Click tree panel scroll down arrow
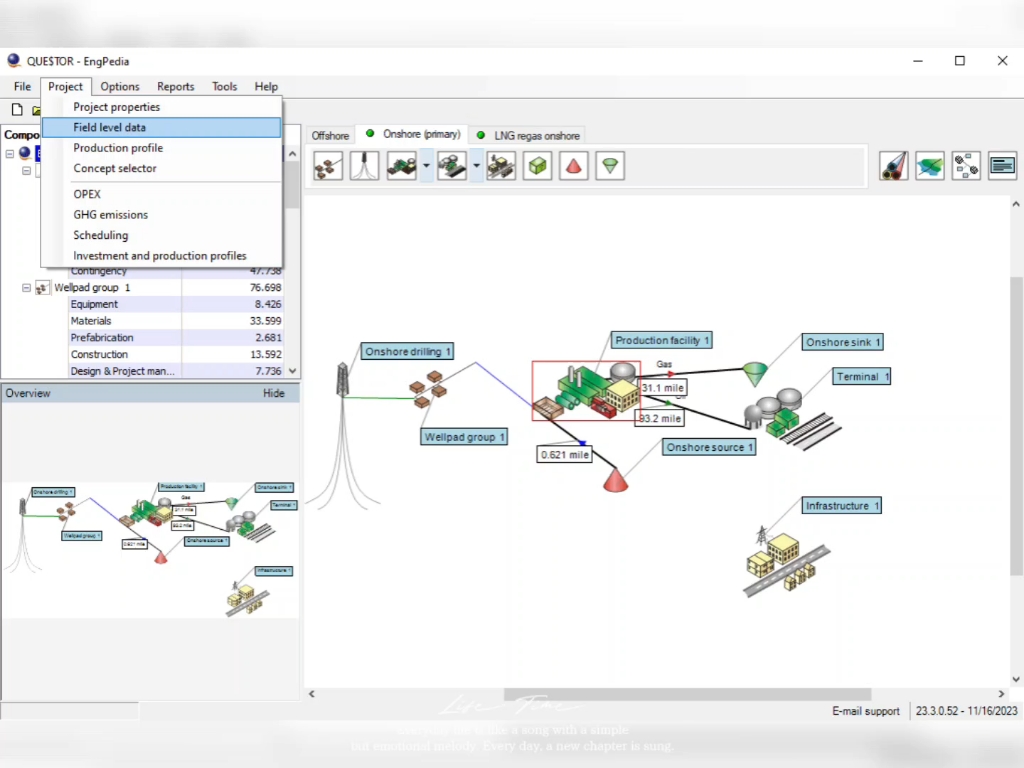The image size is (1024, 768). (293, 371)
